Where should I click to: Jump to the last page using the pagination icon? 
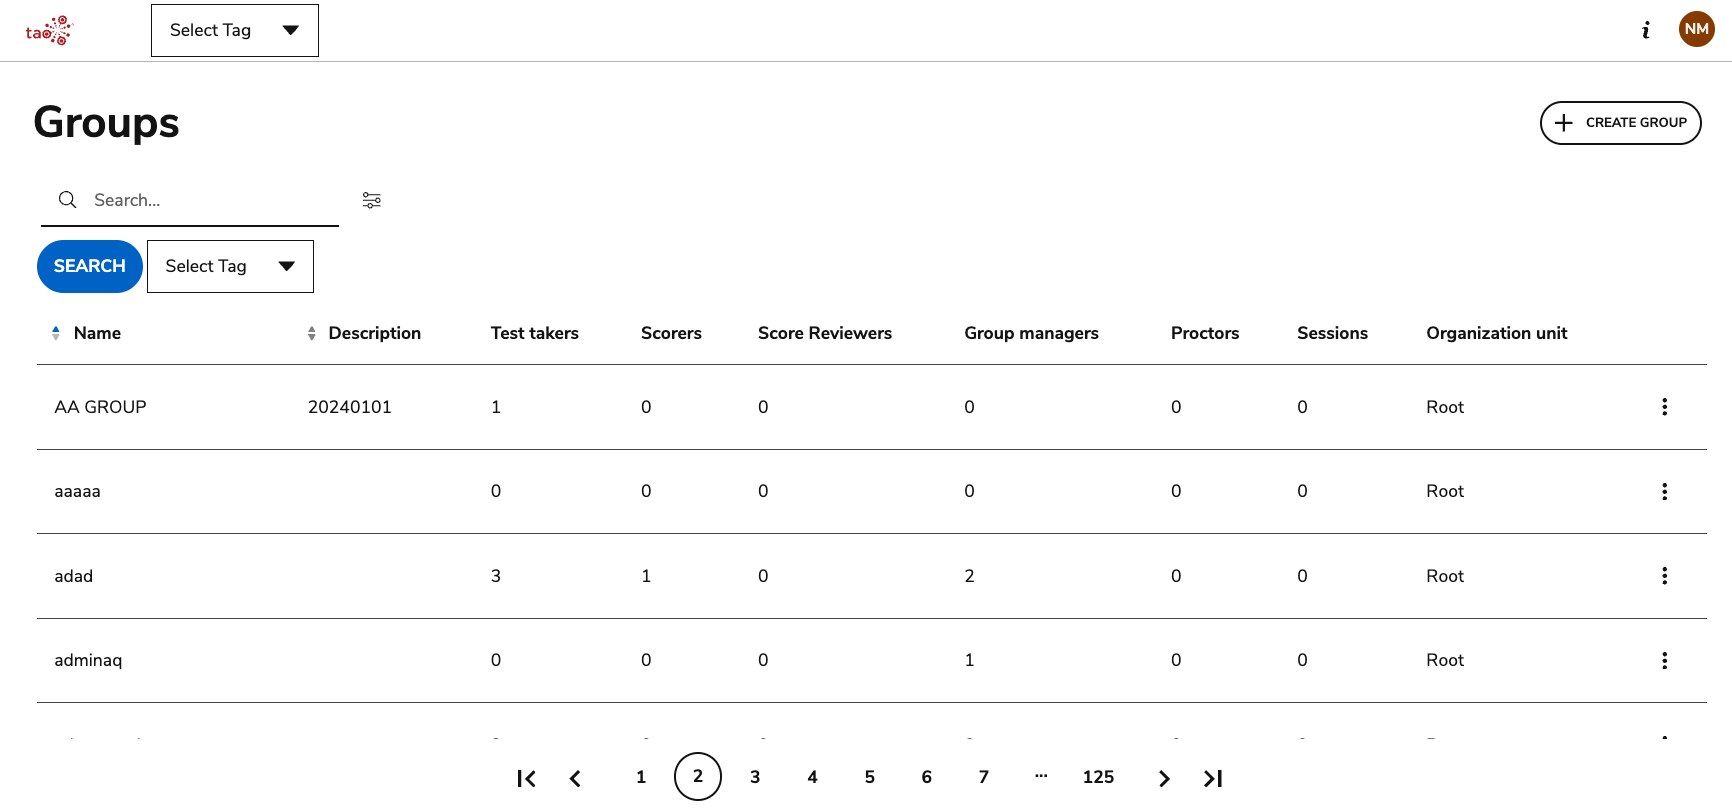click(x=1213, y=777)
